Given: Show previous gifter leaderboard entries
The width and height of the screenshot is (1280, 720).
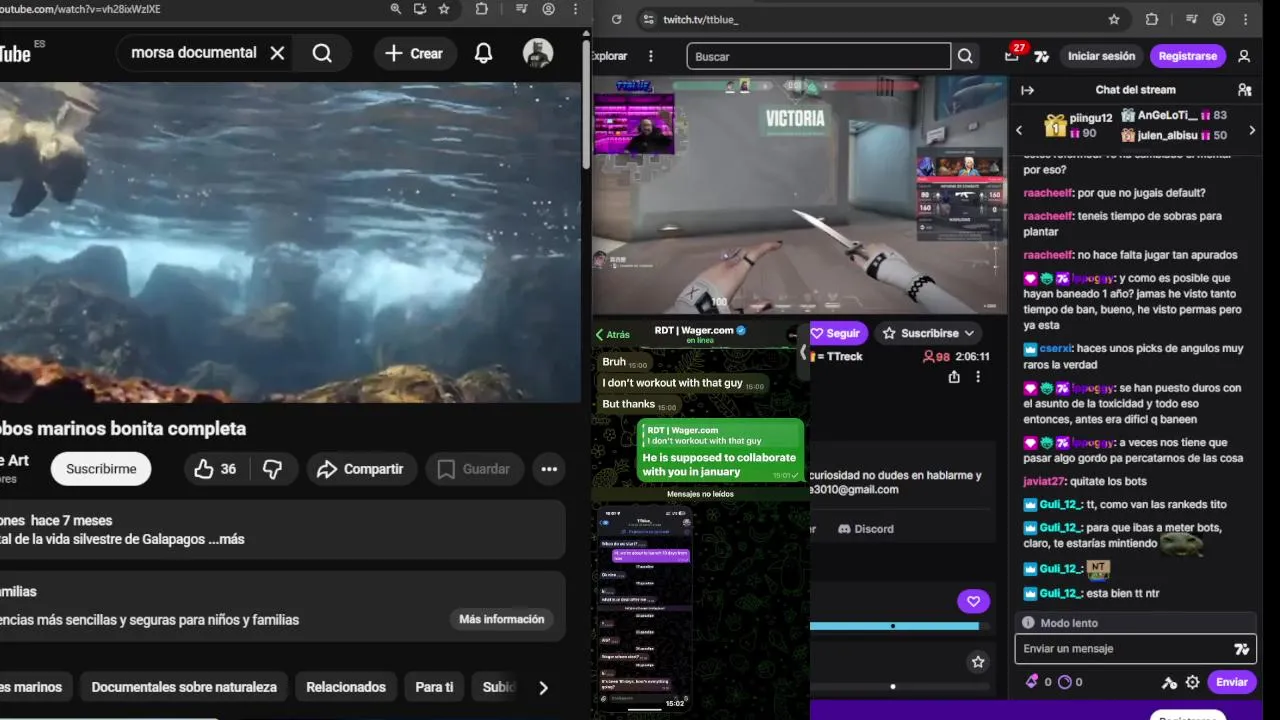Looking at the screenshot, I should coord(1019,130).
